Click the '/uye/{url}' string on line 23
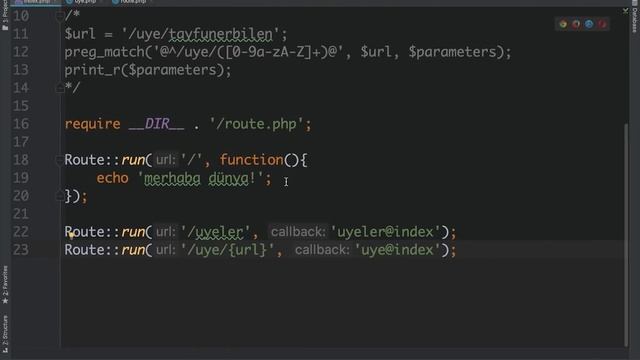The width and height of the screenshot is (640, 360). tap(227, 250)
